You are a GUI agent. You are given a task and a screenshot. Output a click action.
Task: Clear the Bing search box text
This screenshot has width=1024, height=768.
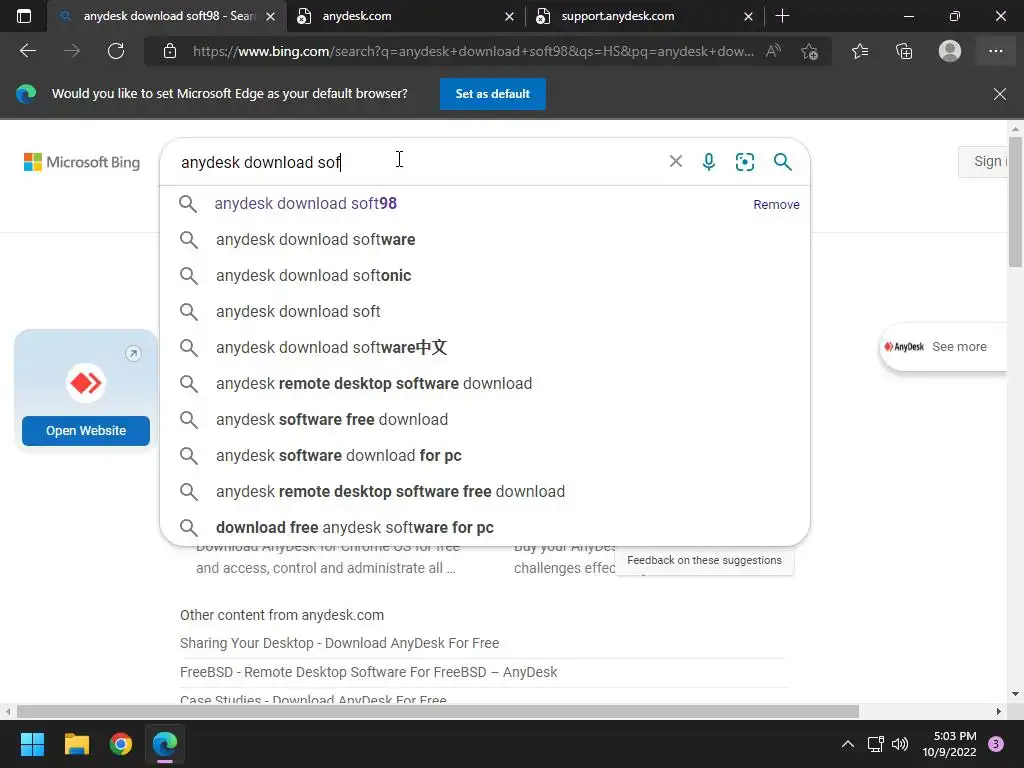coord(676,161)
